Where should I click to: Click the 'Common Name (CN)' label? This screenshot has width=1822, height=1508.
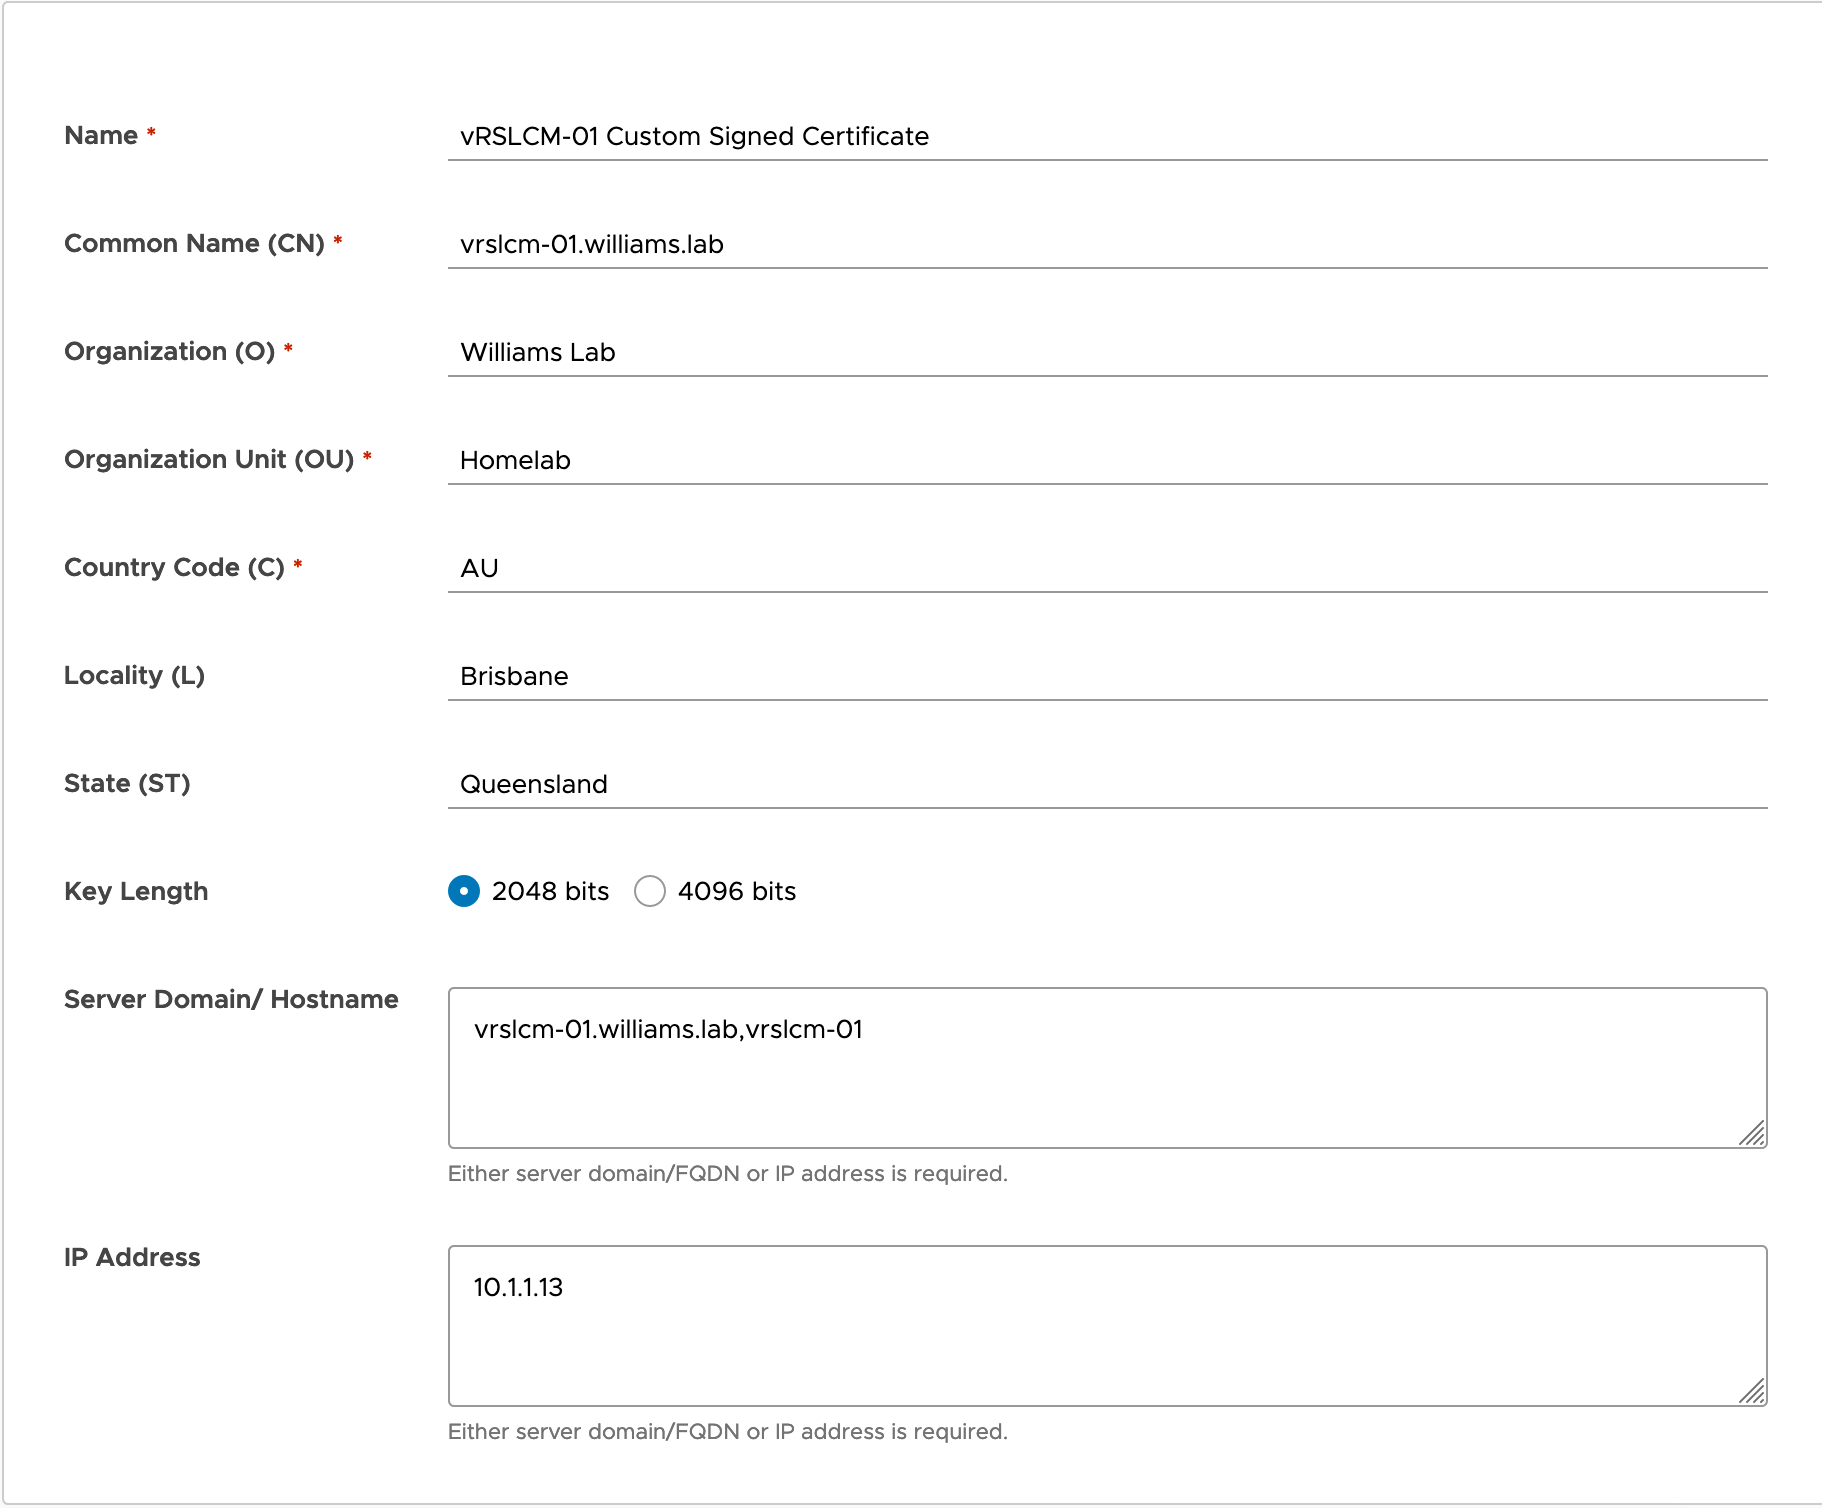[x=194, y=243]
